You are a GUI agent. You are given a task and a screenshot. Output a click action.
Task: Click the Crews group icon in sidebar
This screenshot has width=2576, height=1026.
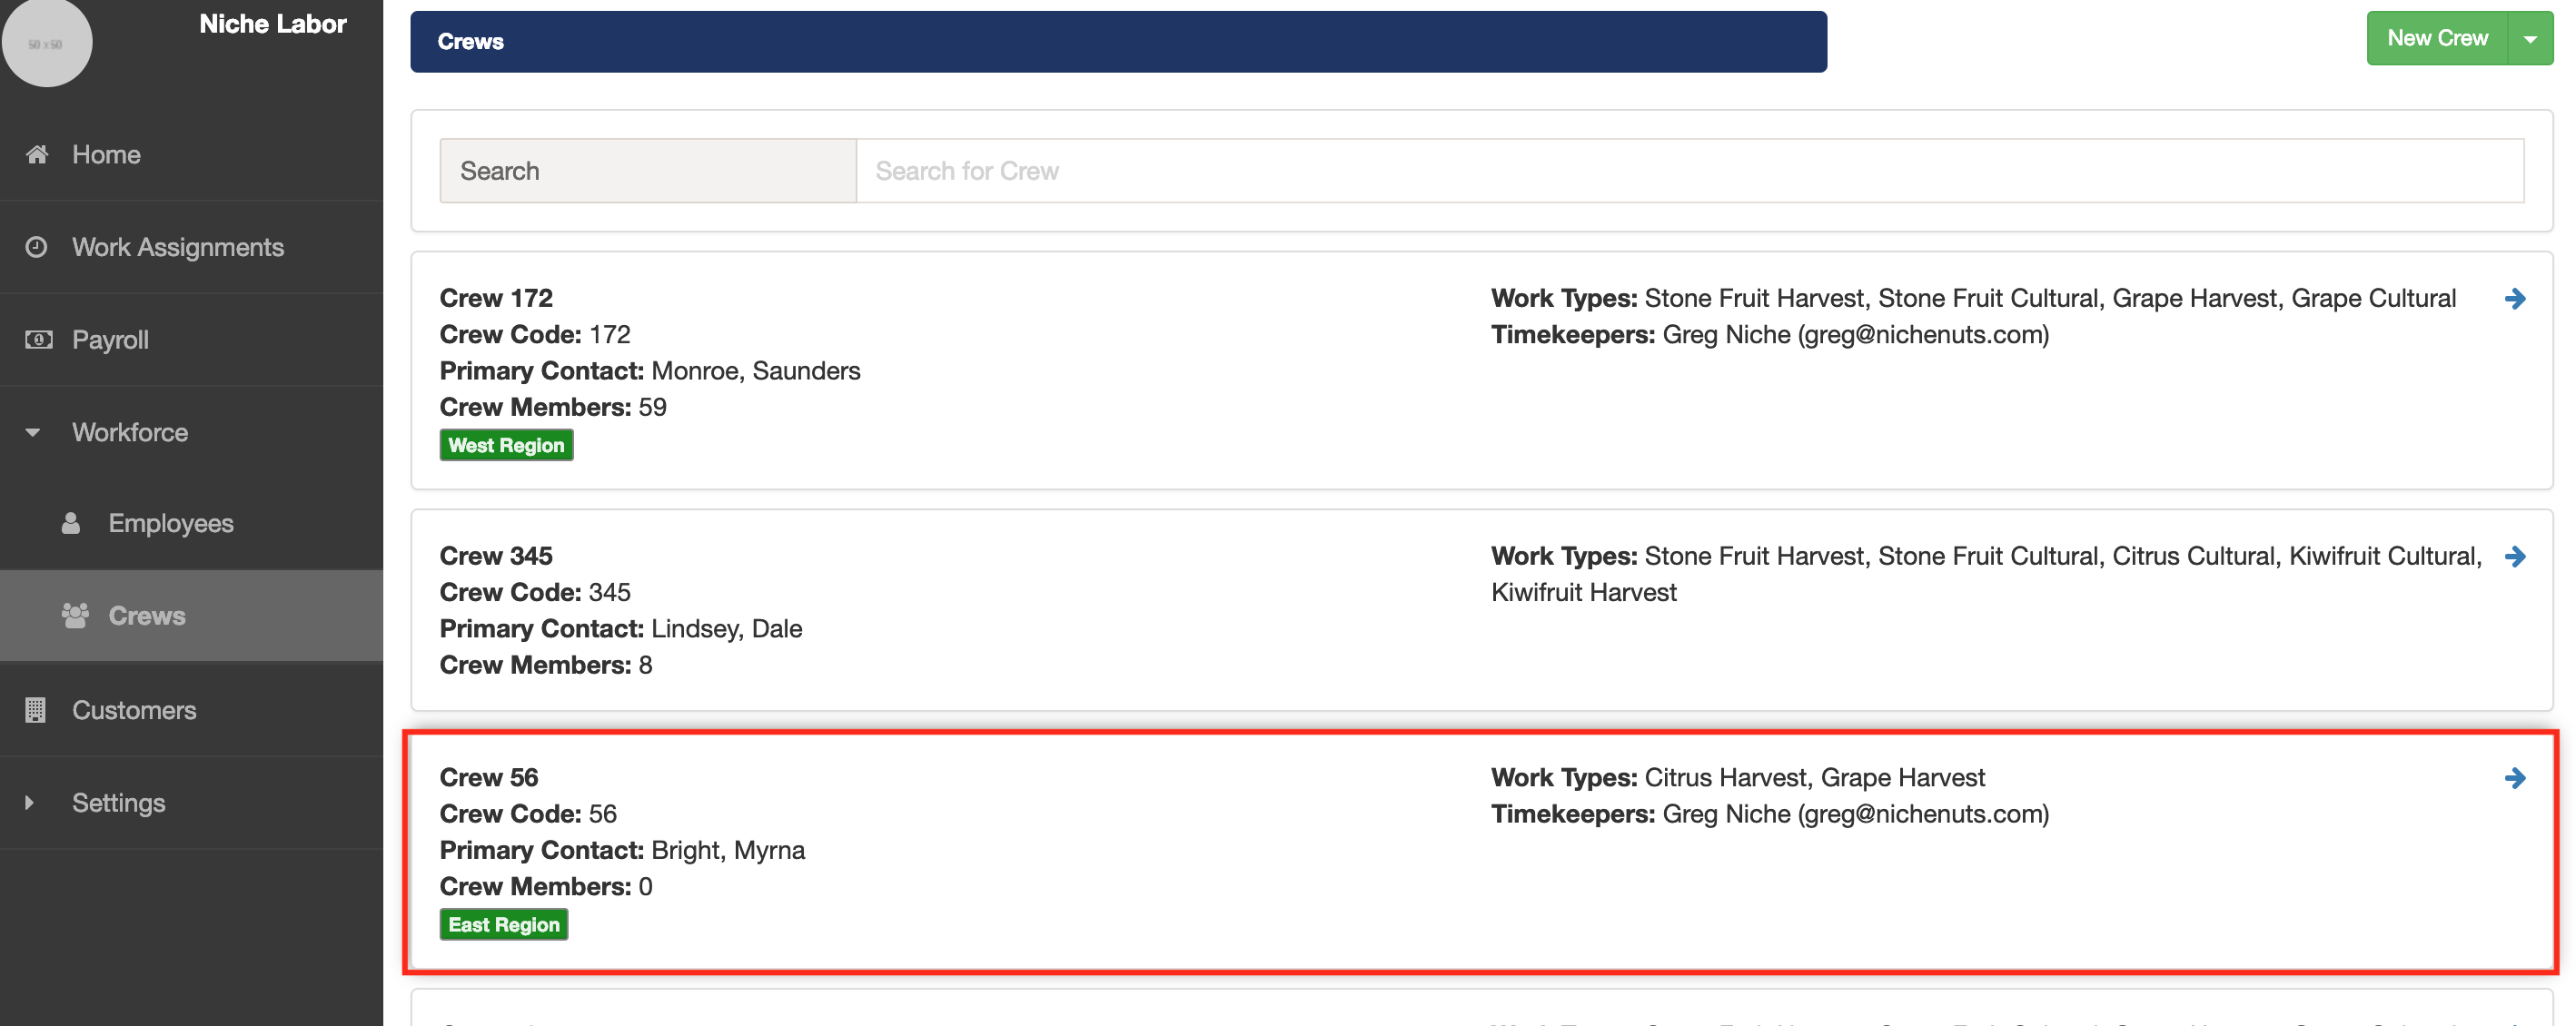pos(75,616)
